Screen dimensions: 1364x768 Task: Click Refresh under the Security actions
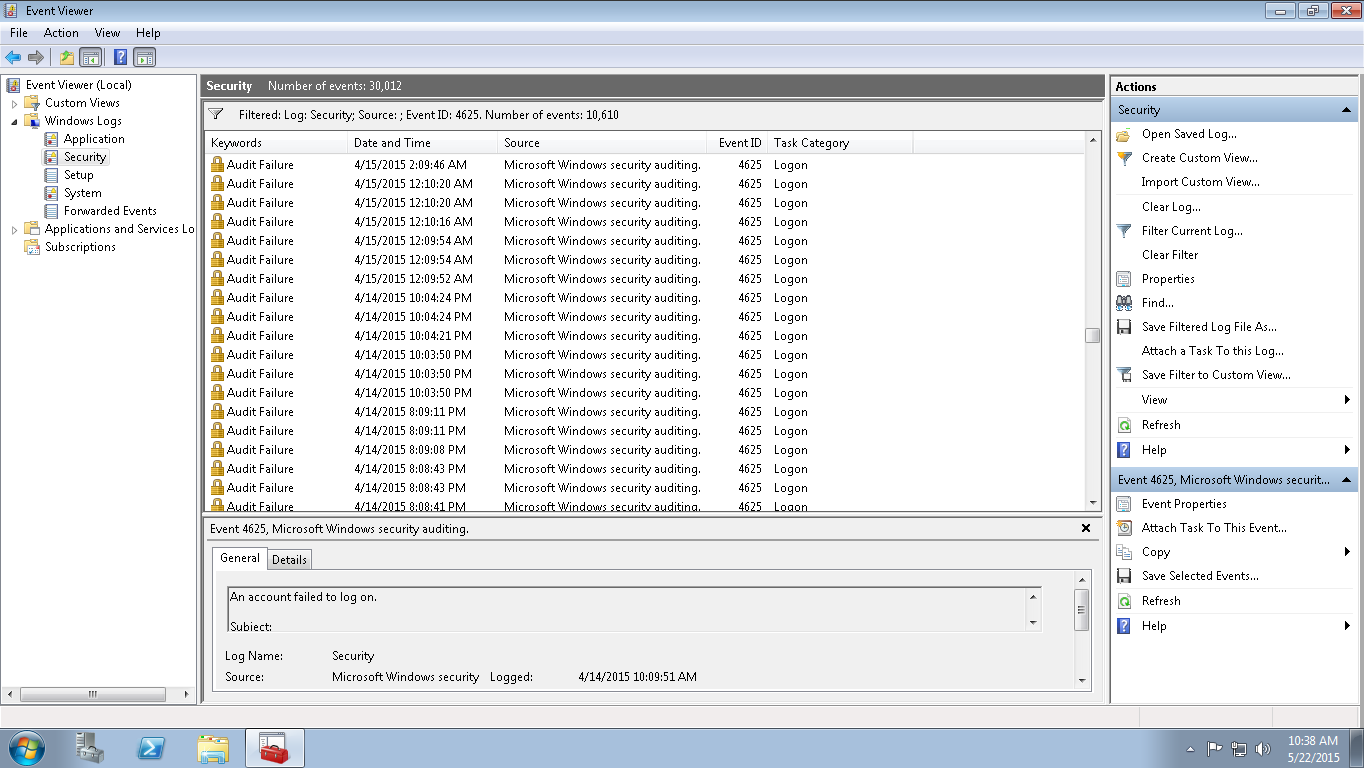click(1161, 425)
